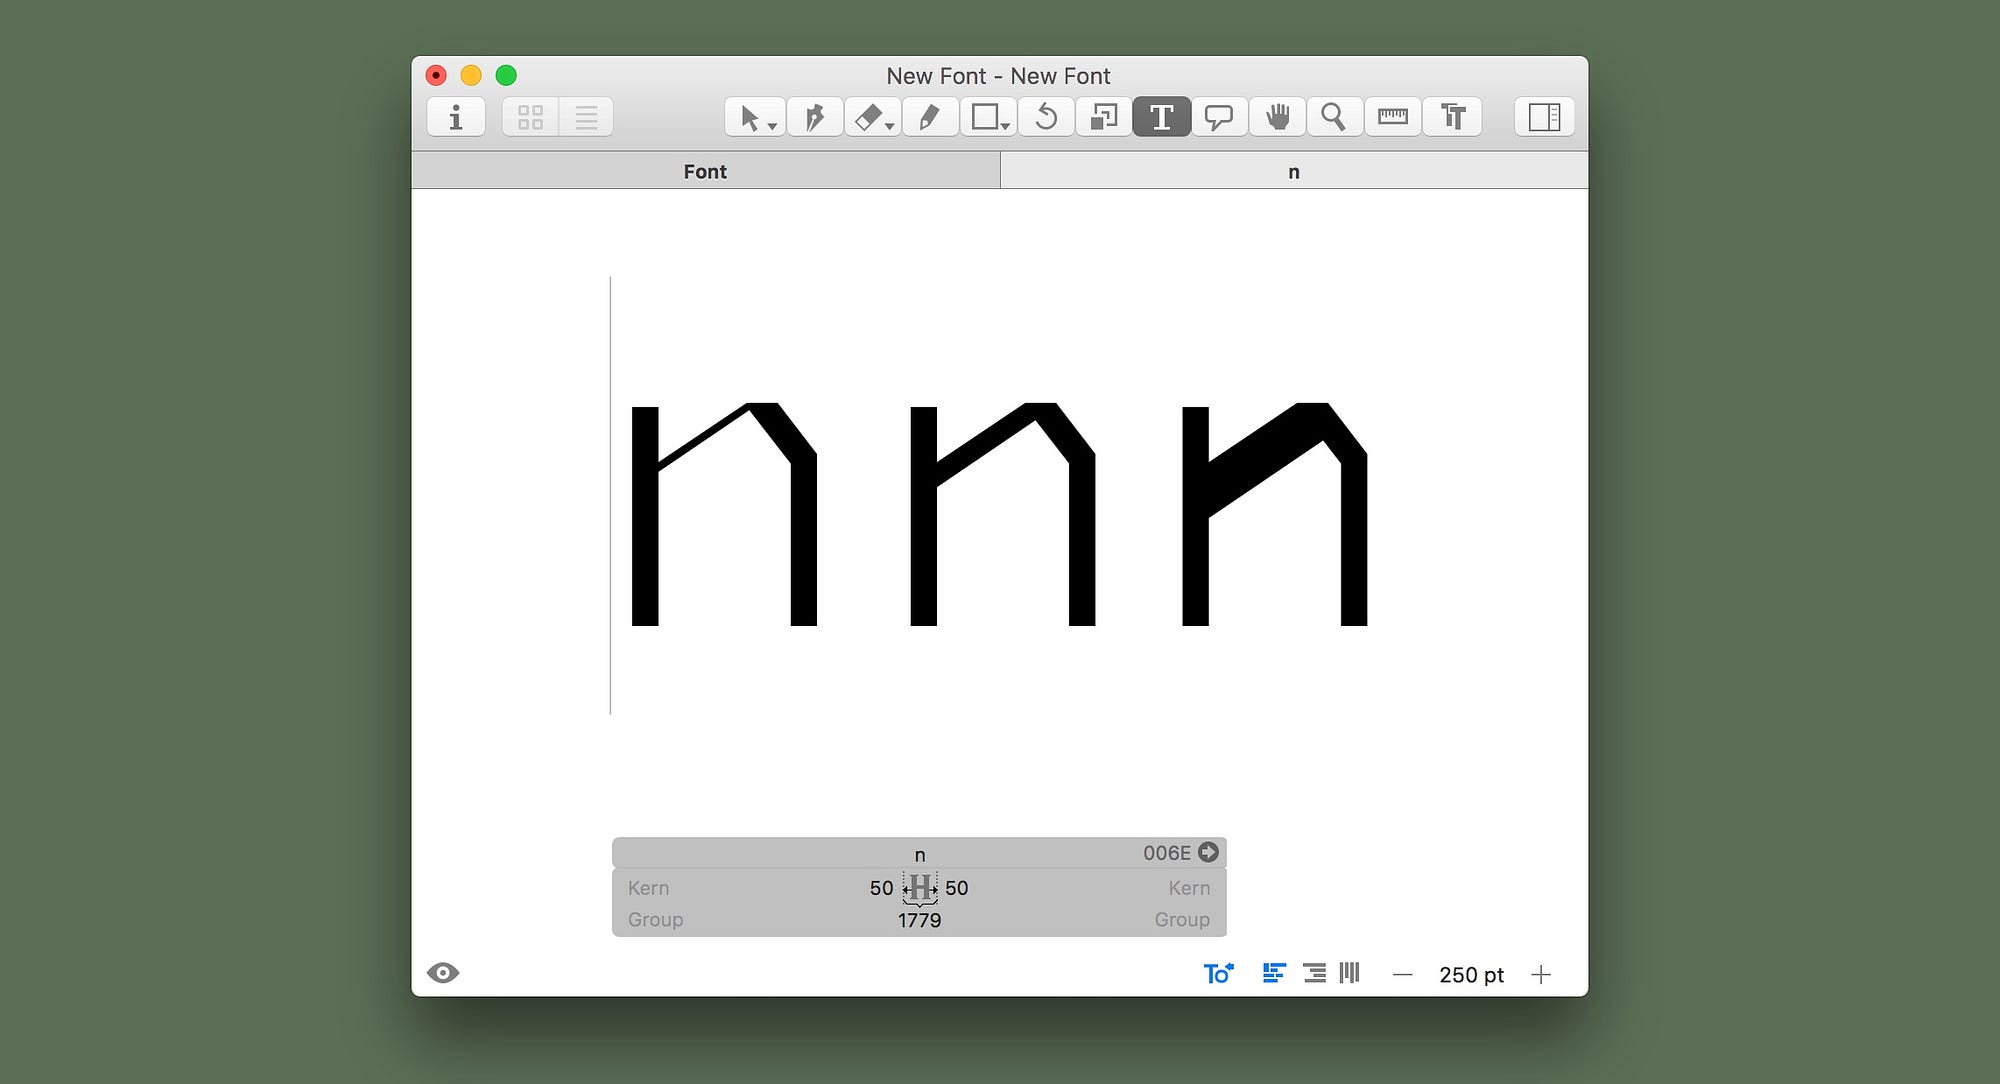Set right-to-left text alignment

(1314, 973)
